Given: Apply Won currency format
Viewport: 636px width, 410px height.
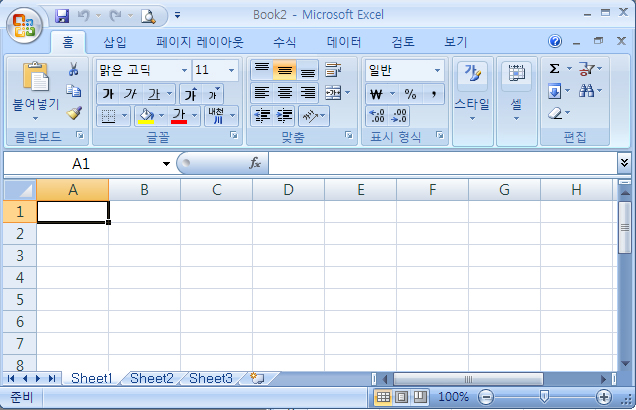Looking at the screenshot, I should (376, 94).
